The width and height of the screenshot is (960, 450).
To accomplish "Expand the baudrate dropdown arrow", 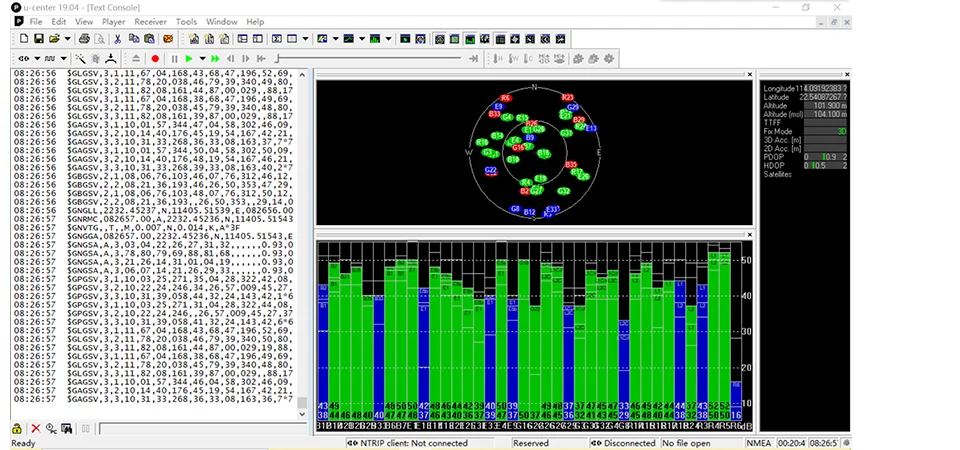I will click(x=64, y=59).
